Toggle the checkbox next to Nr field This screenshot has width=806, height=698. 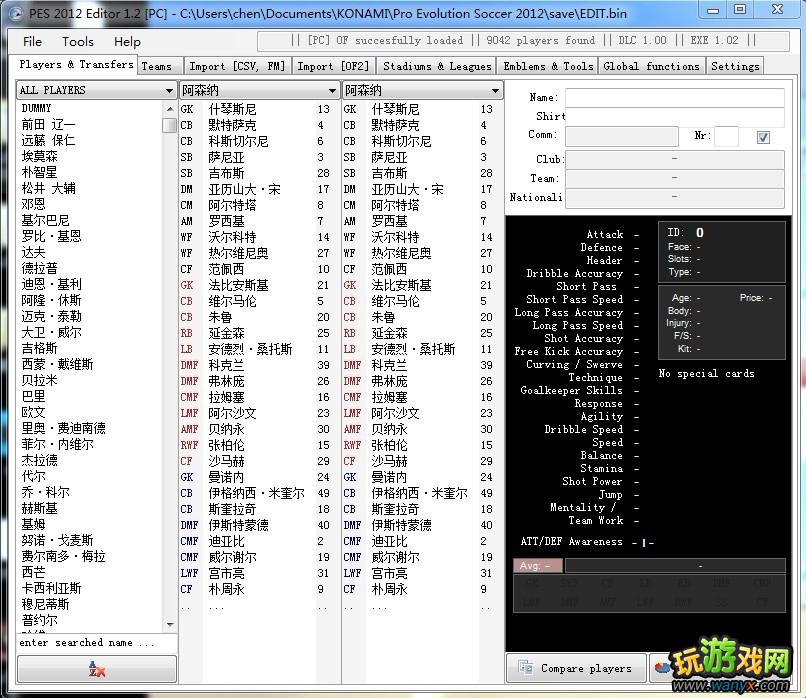tap(763, 137)
